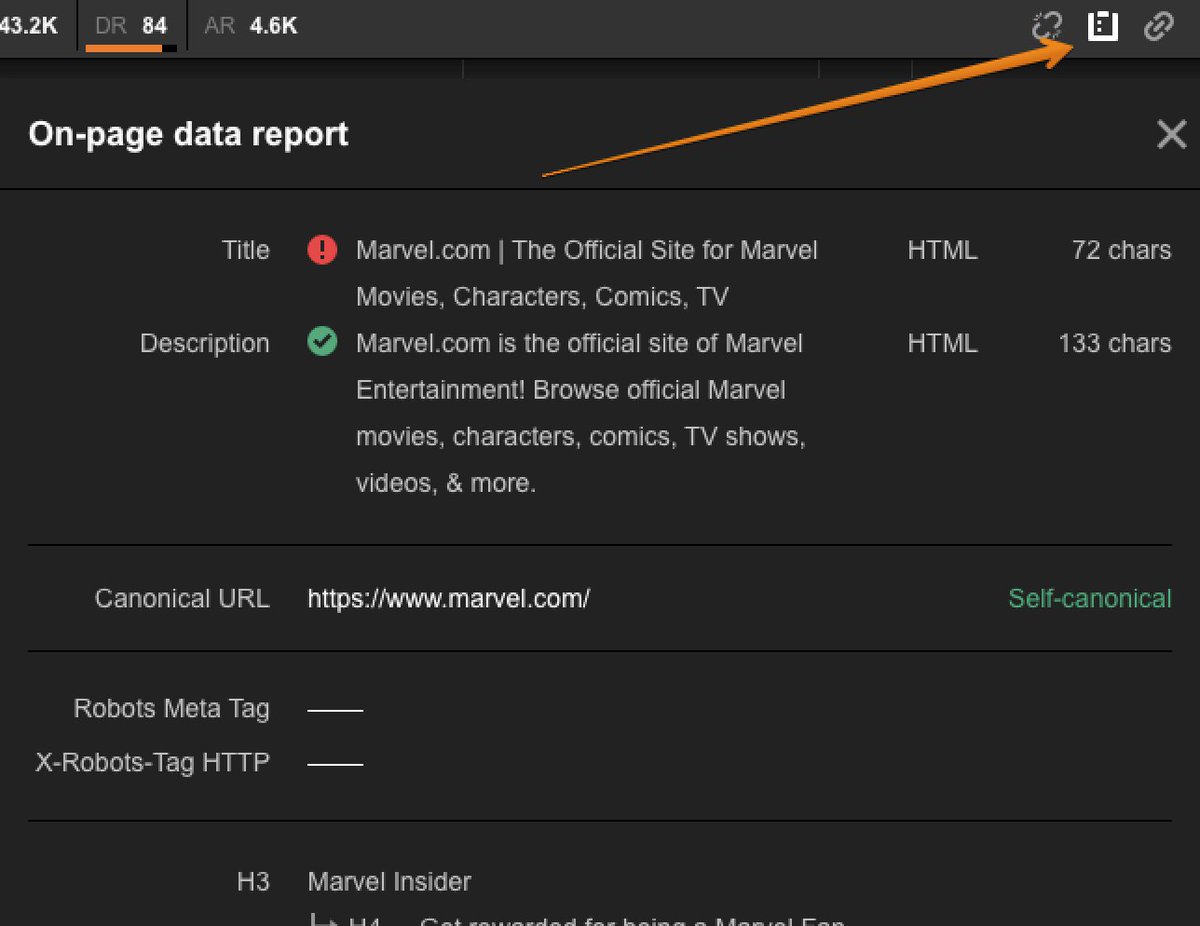Screen dimensions: 1200x926
Task: Click the X-Robots-Tag HTTP label
Action: coord(152,762)
